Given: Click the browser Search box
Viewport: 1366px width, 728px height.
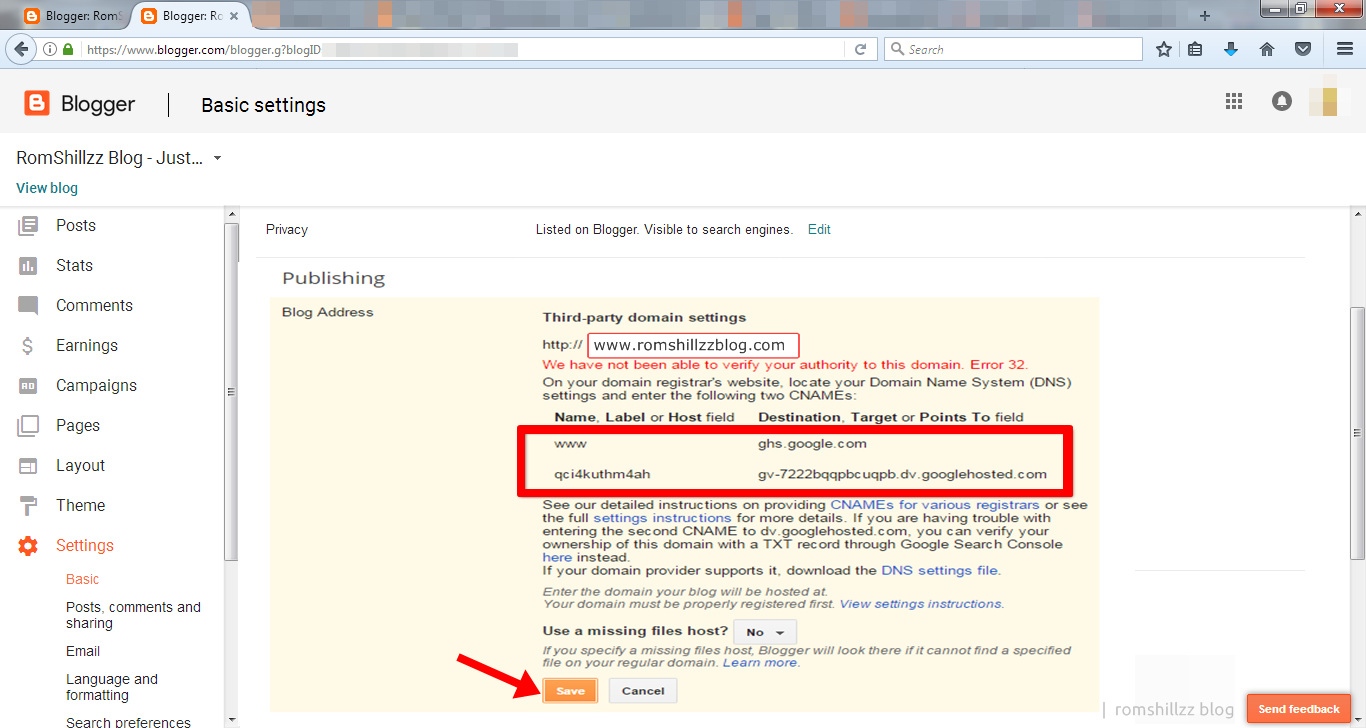Looking at the screenshot, I should pyautogui.click(x=1013, y=49).
